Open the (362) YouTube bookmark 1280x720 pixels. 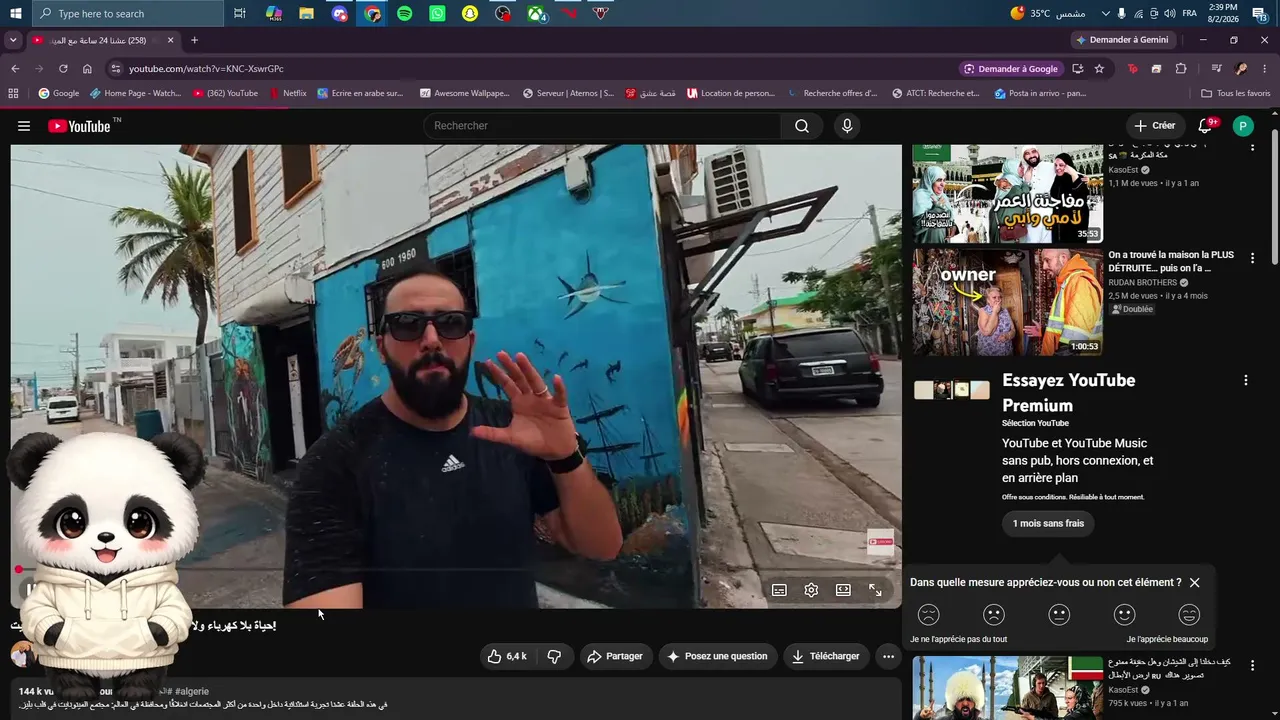coord(225,94)
